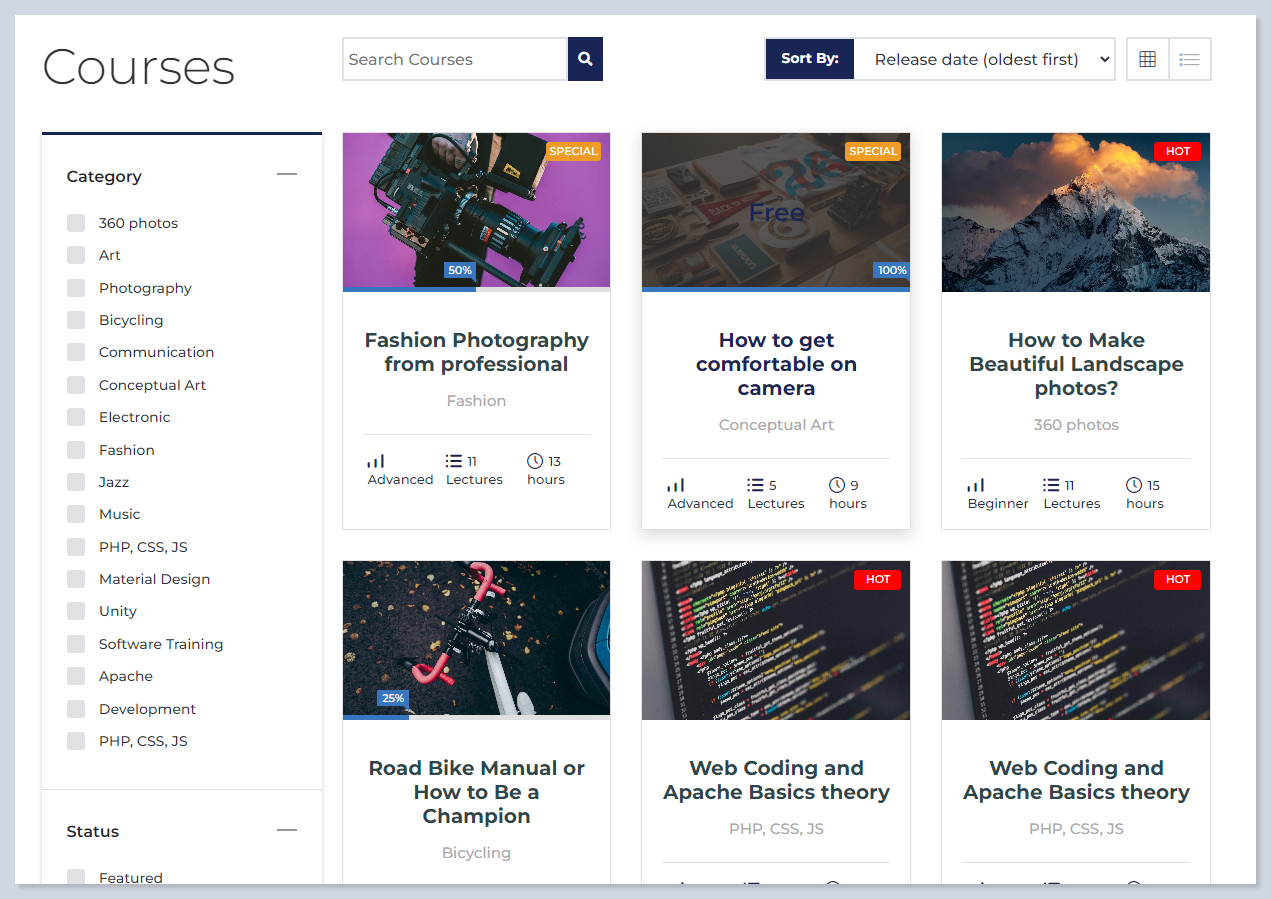Open the Road Bike Manual course title
Image resolution: width=1271 pixels, height=899 pixels.
tap(476, 792)
